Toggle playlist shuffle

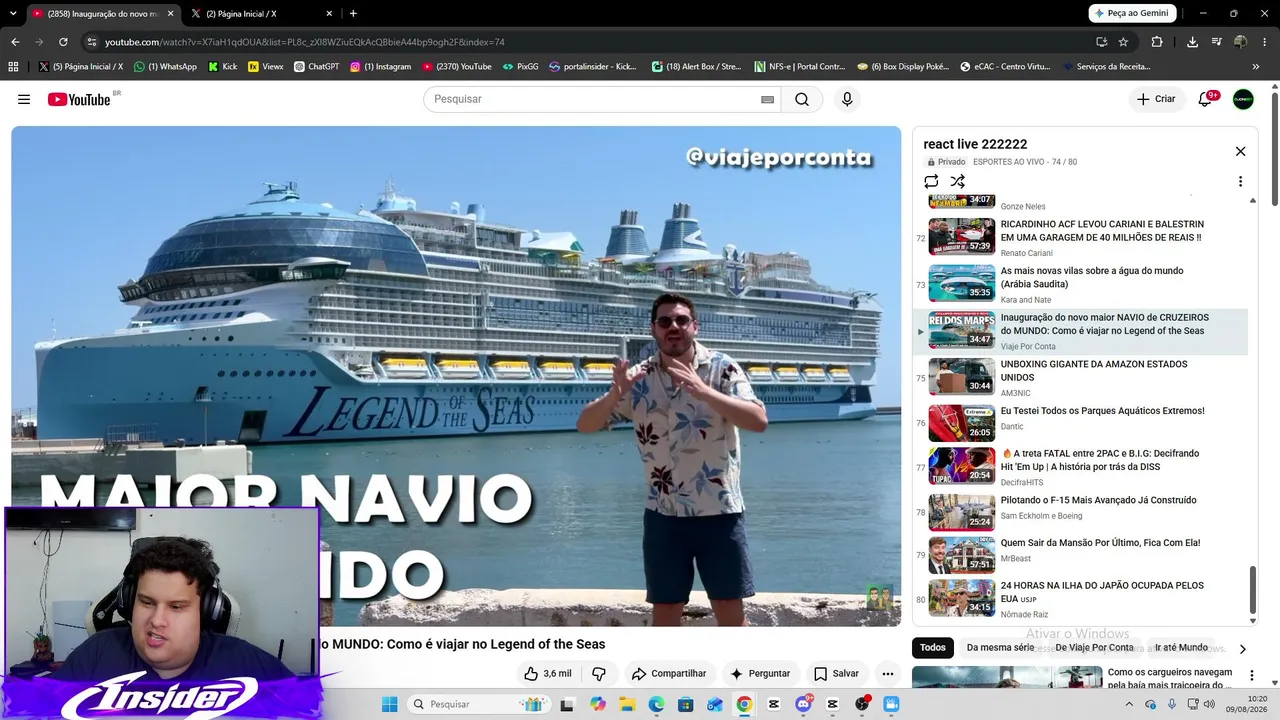[958, 181]
